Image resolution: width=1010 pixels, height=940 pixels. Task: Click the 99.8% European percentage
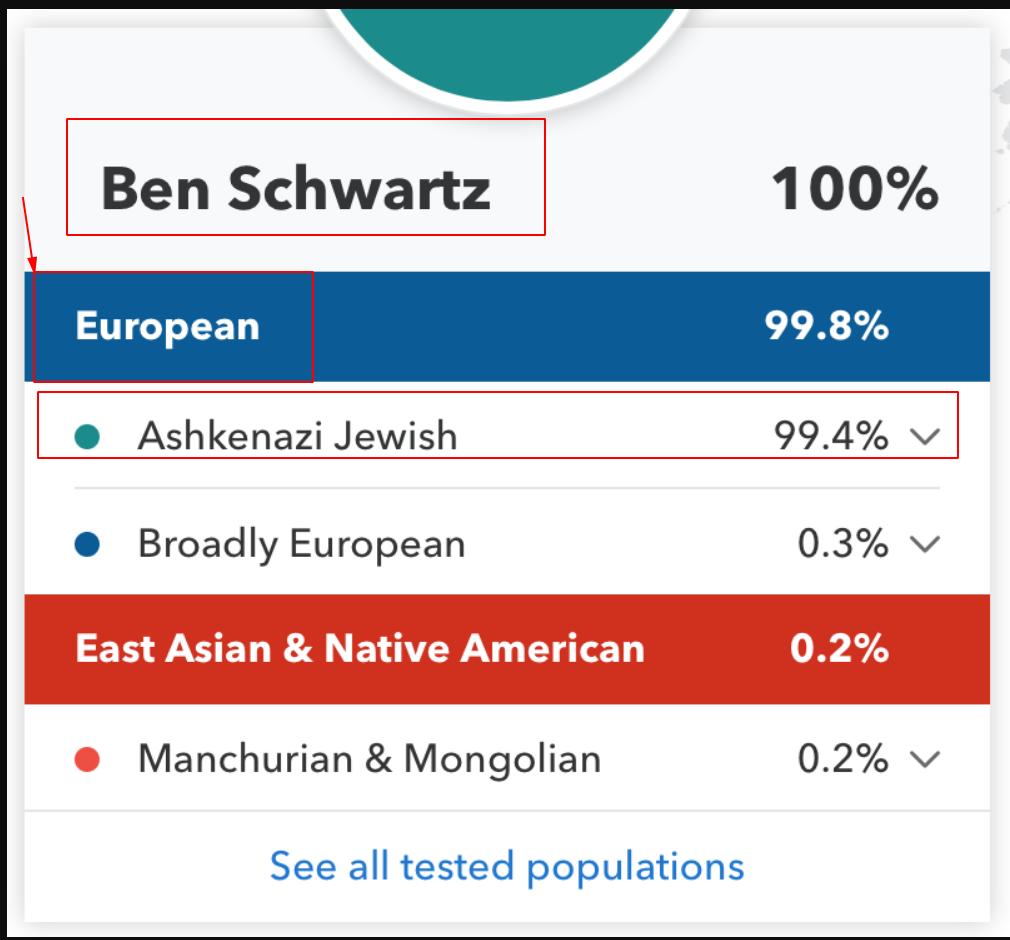coord(826,327)
